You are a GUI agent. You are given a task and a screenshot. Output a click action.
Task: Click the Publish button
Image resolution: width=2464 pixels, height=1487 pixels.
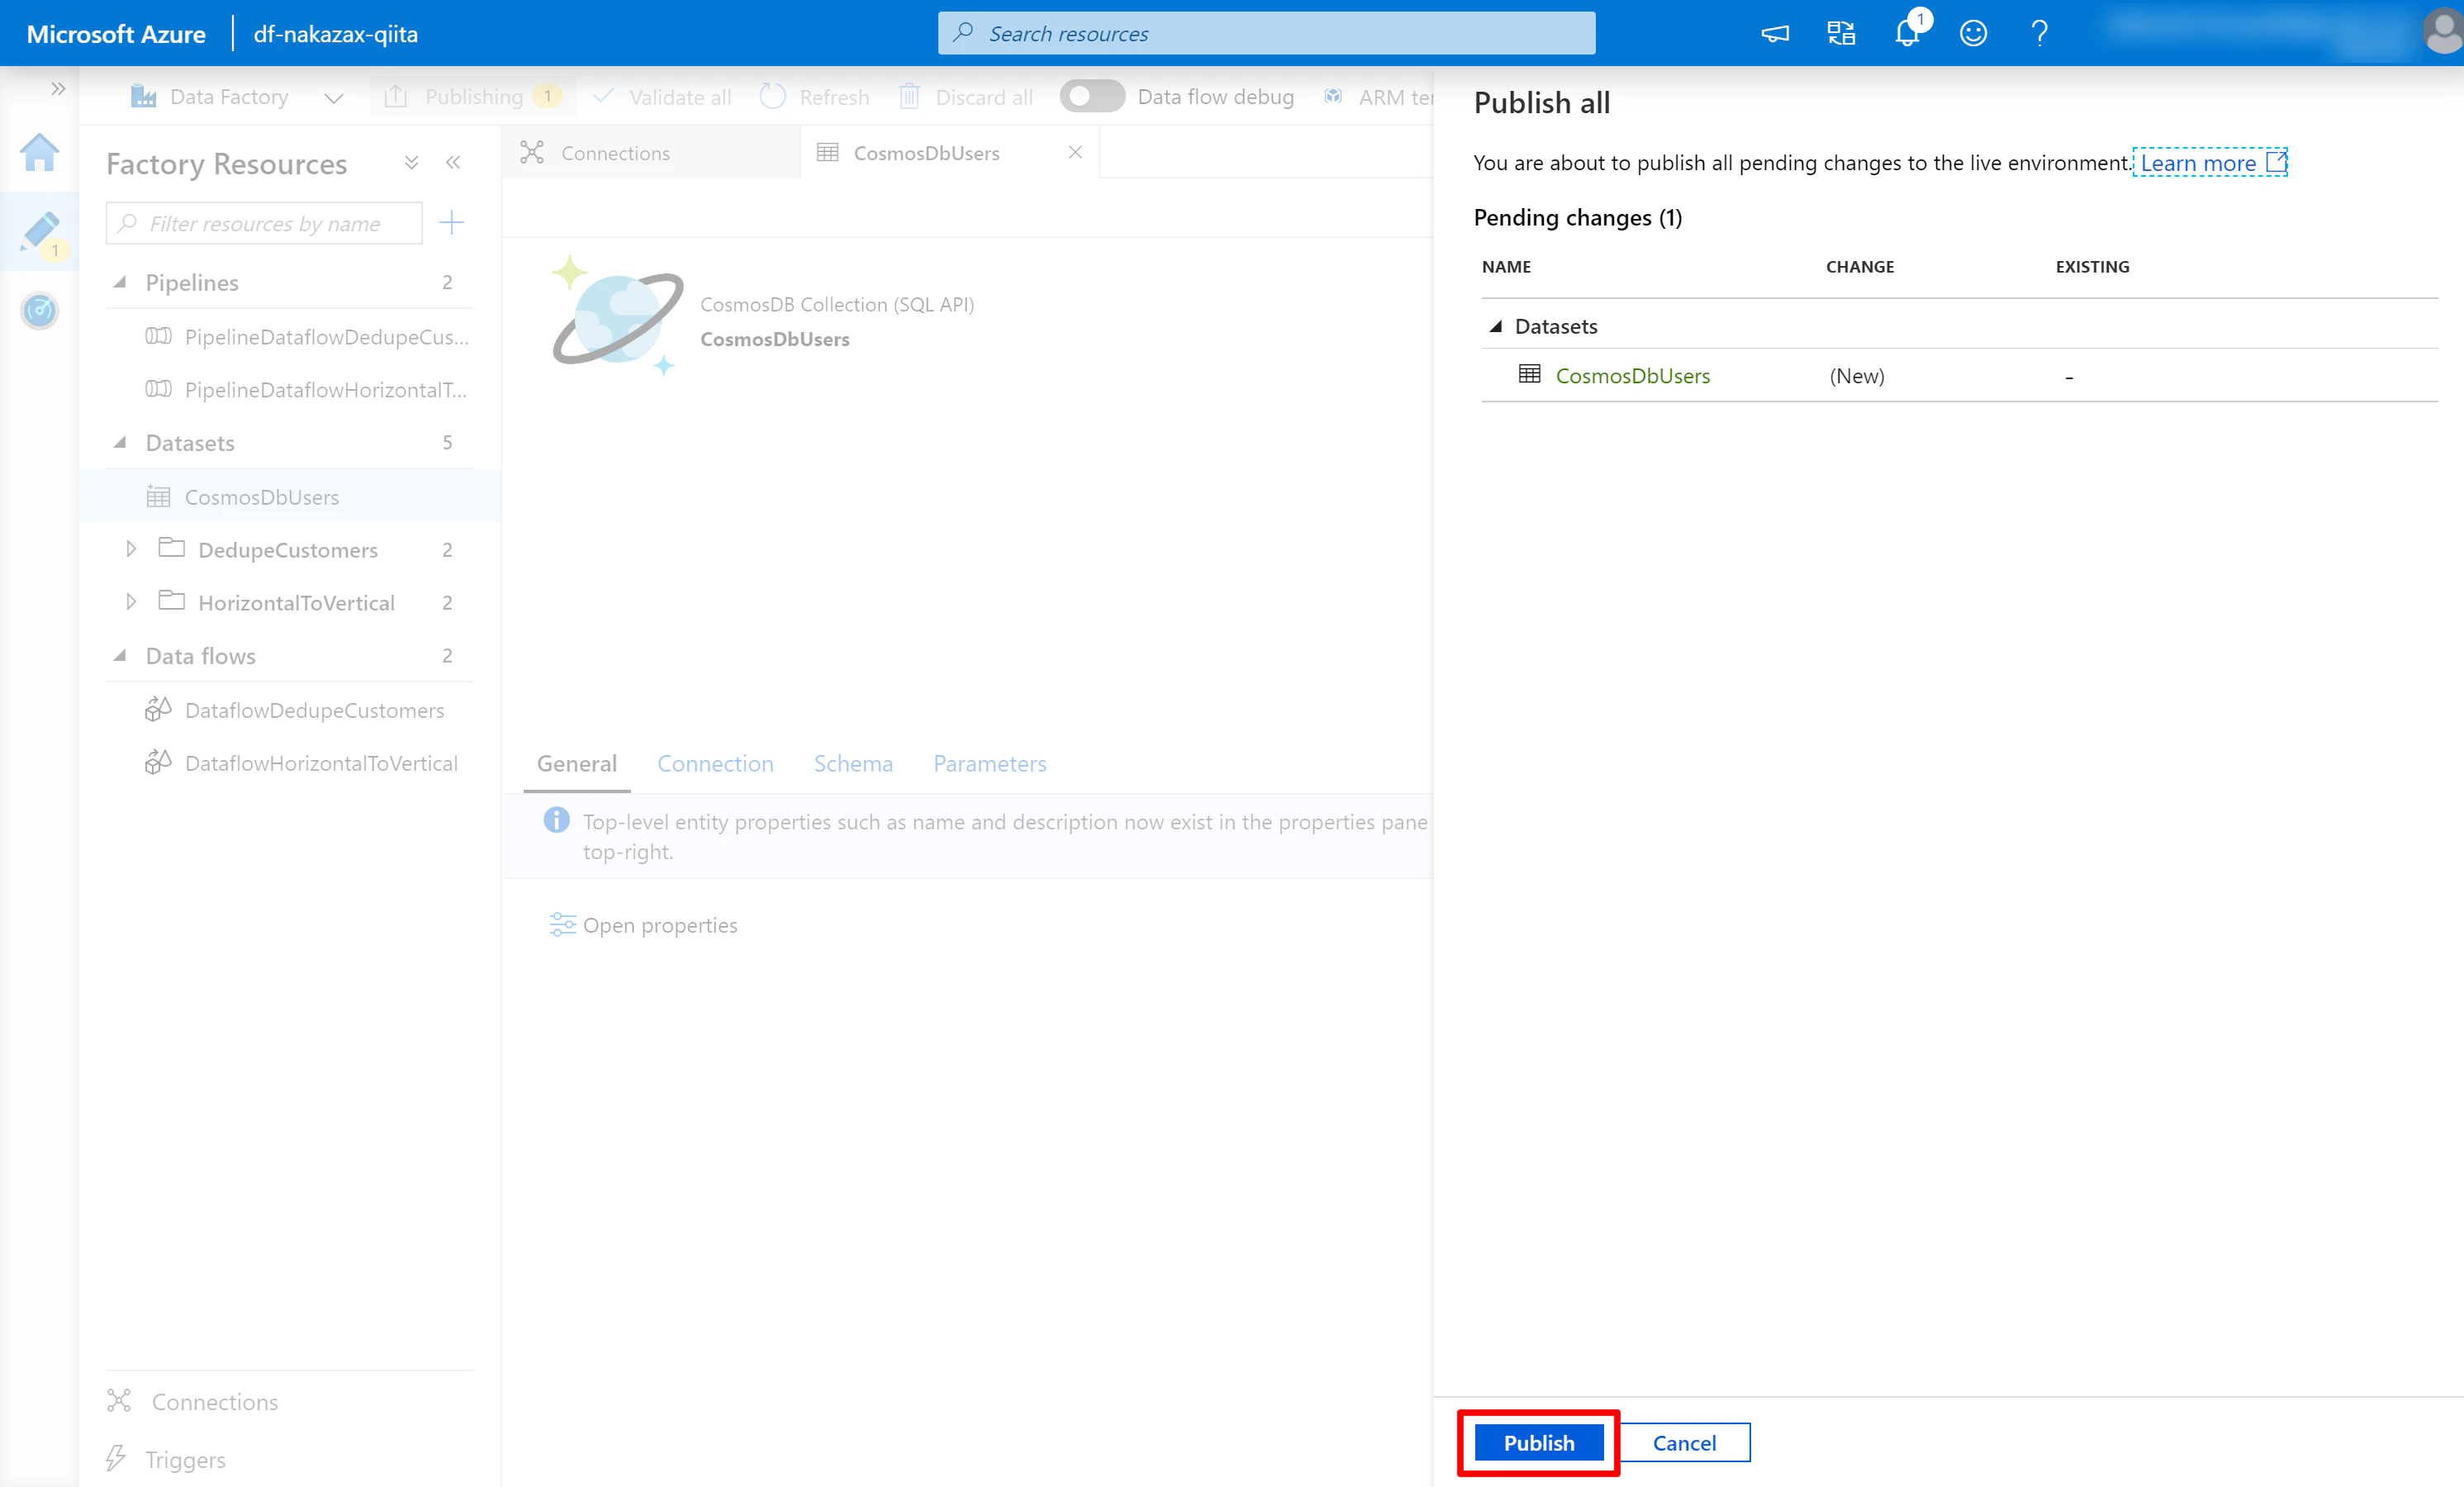1538,1442
